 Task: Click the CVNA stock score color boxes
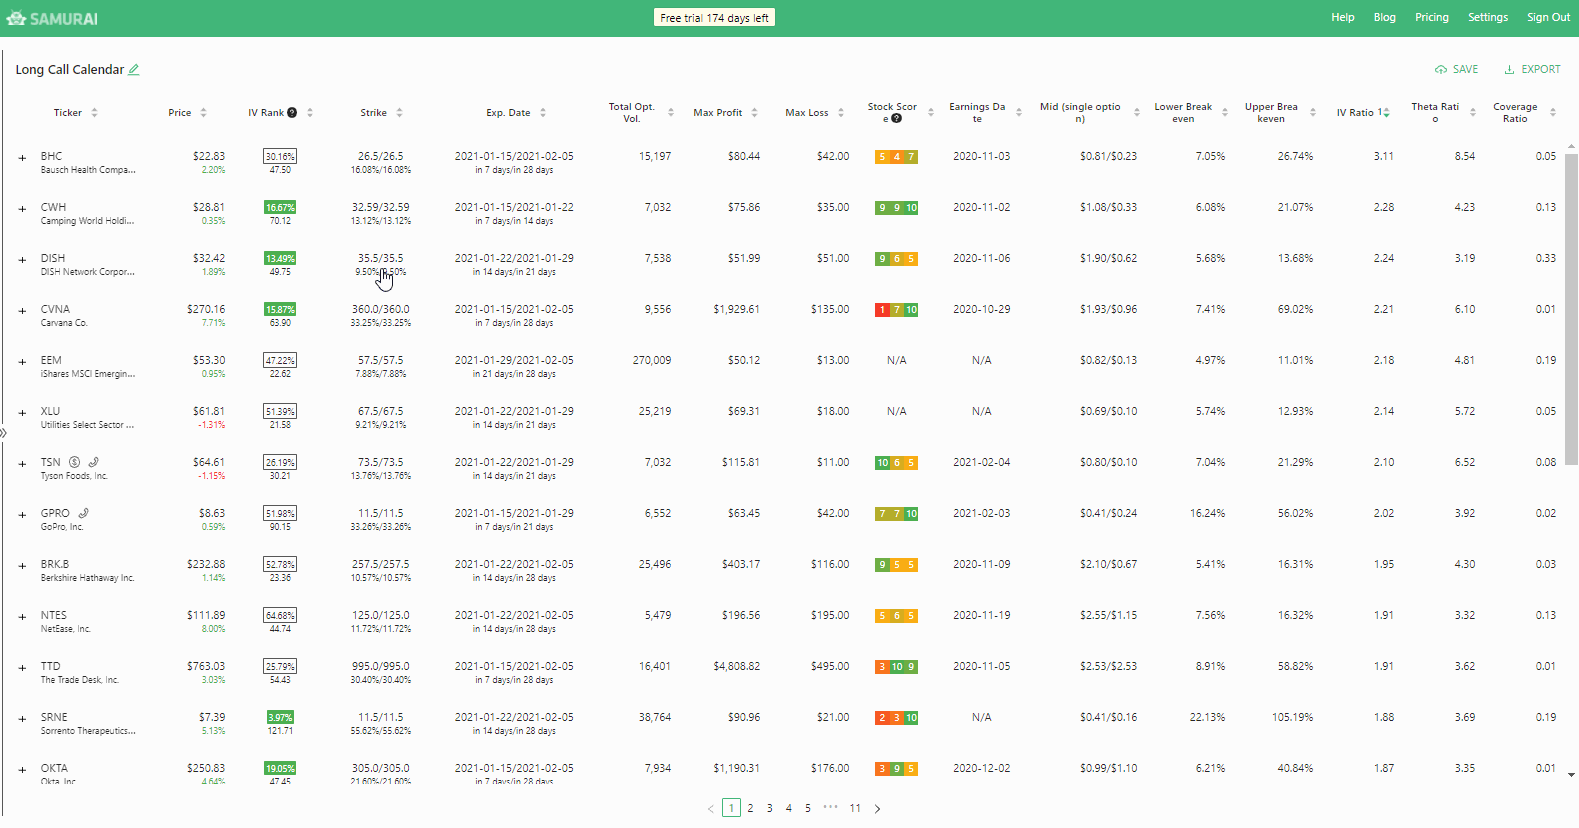point(897,310)
